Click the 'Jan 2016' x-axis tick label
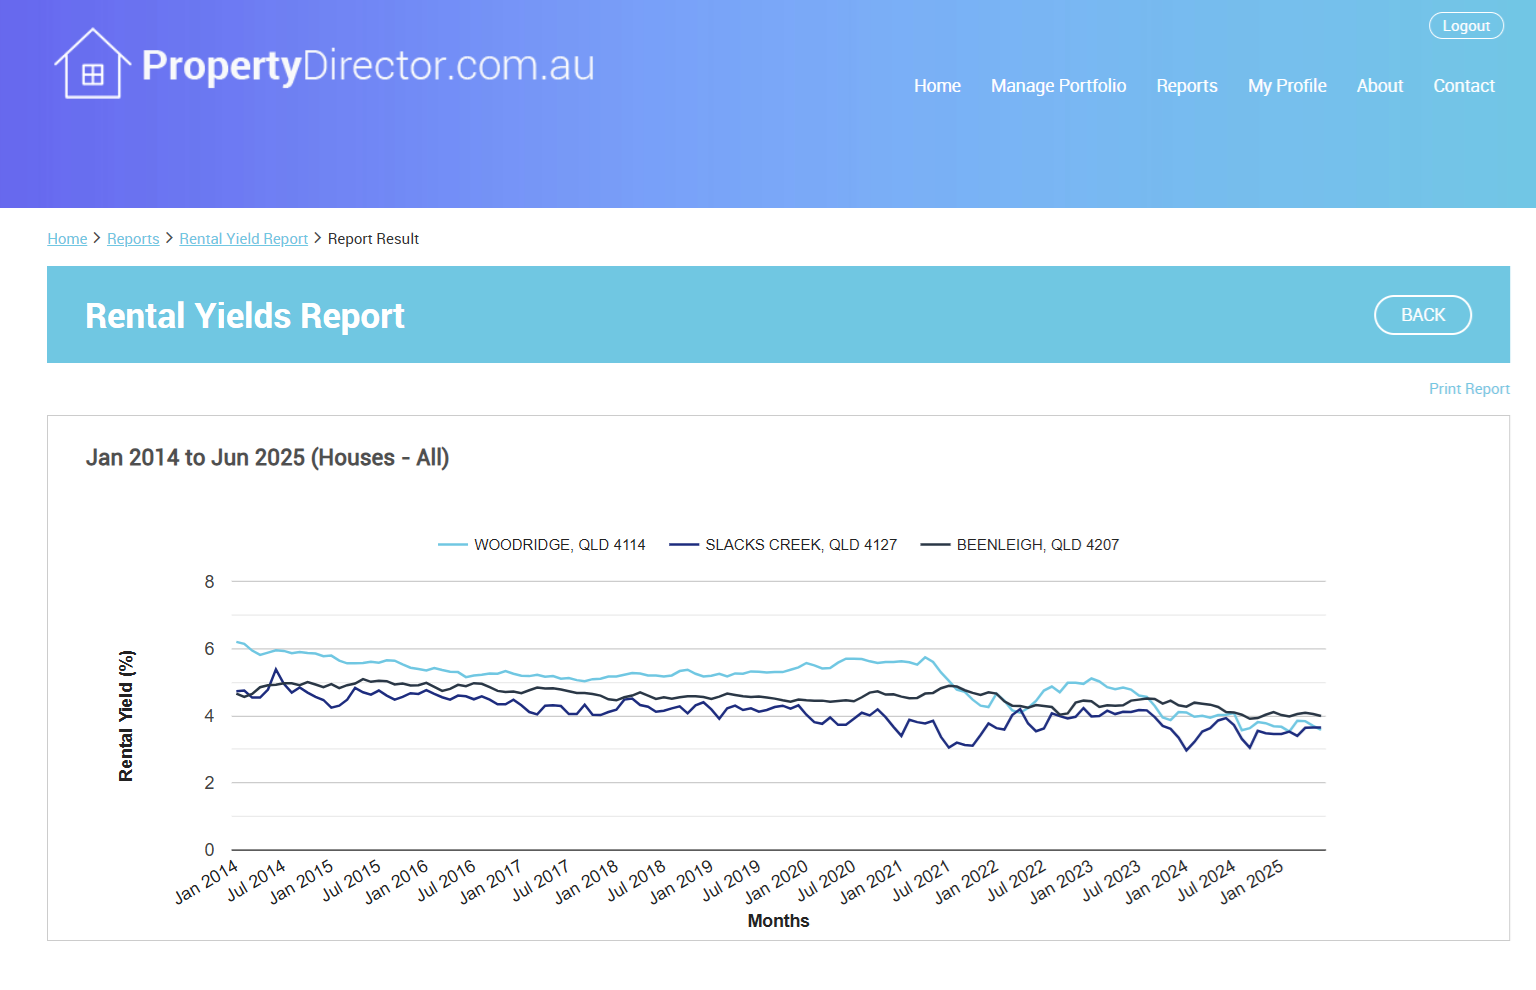The height and width of the screenshot is (990, 1536). (x=397, y=881)
